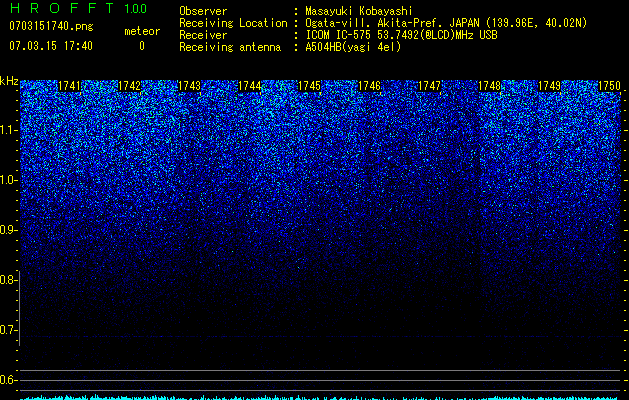Click the 1.0 kHz axis label
Viewport: 629px width, 400px height.
[x=8, y=180]
